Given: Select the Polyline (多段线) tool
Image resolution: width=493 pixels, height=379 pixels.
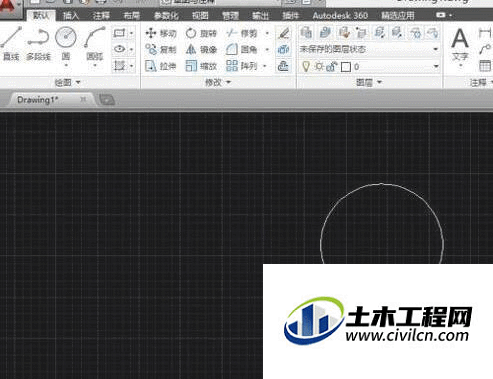Looking at the screenshot, I should coord(39,43).
